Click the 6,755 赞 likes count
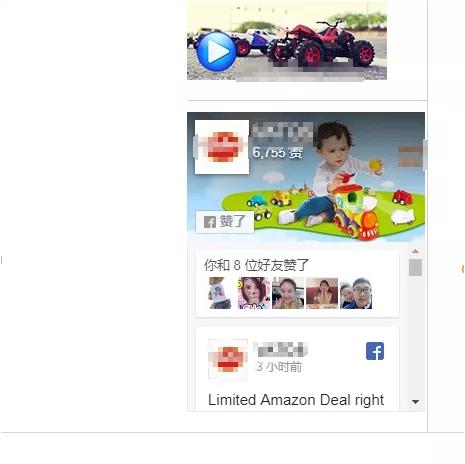Viewport: 465px width, 464px height. coord(277,153)
